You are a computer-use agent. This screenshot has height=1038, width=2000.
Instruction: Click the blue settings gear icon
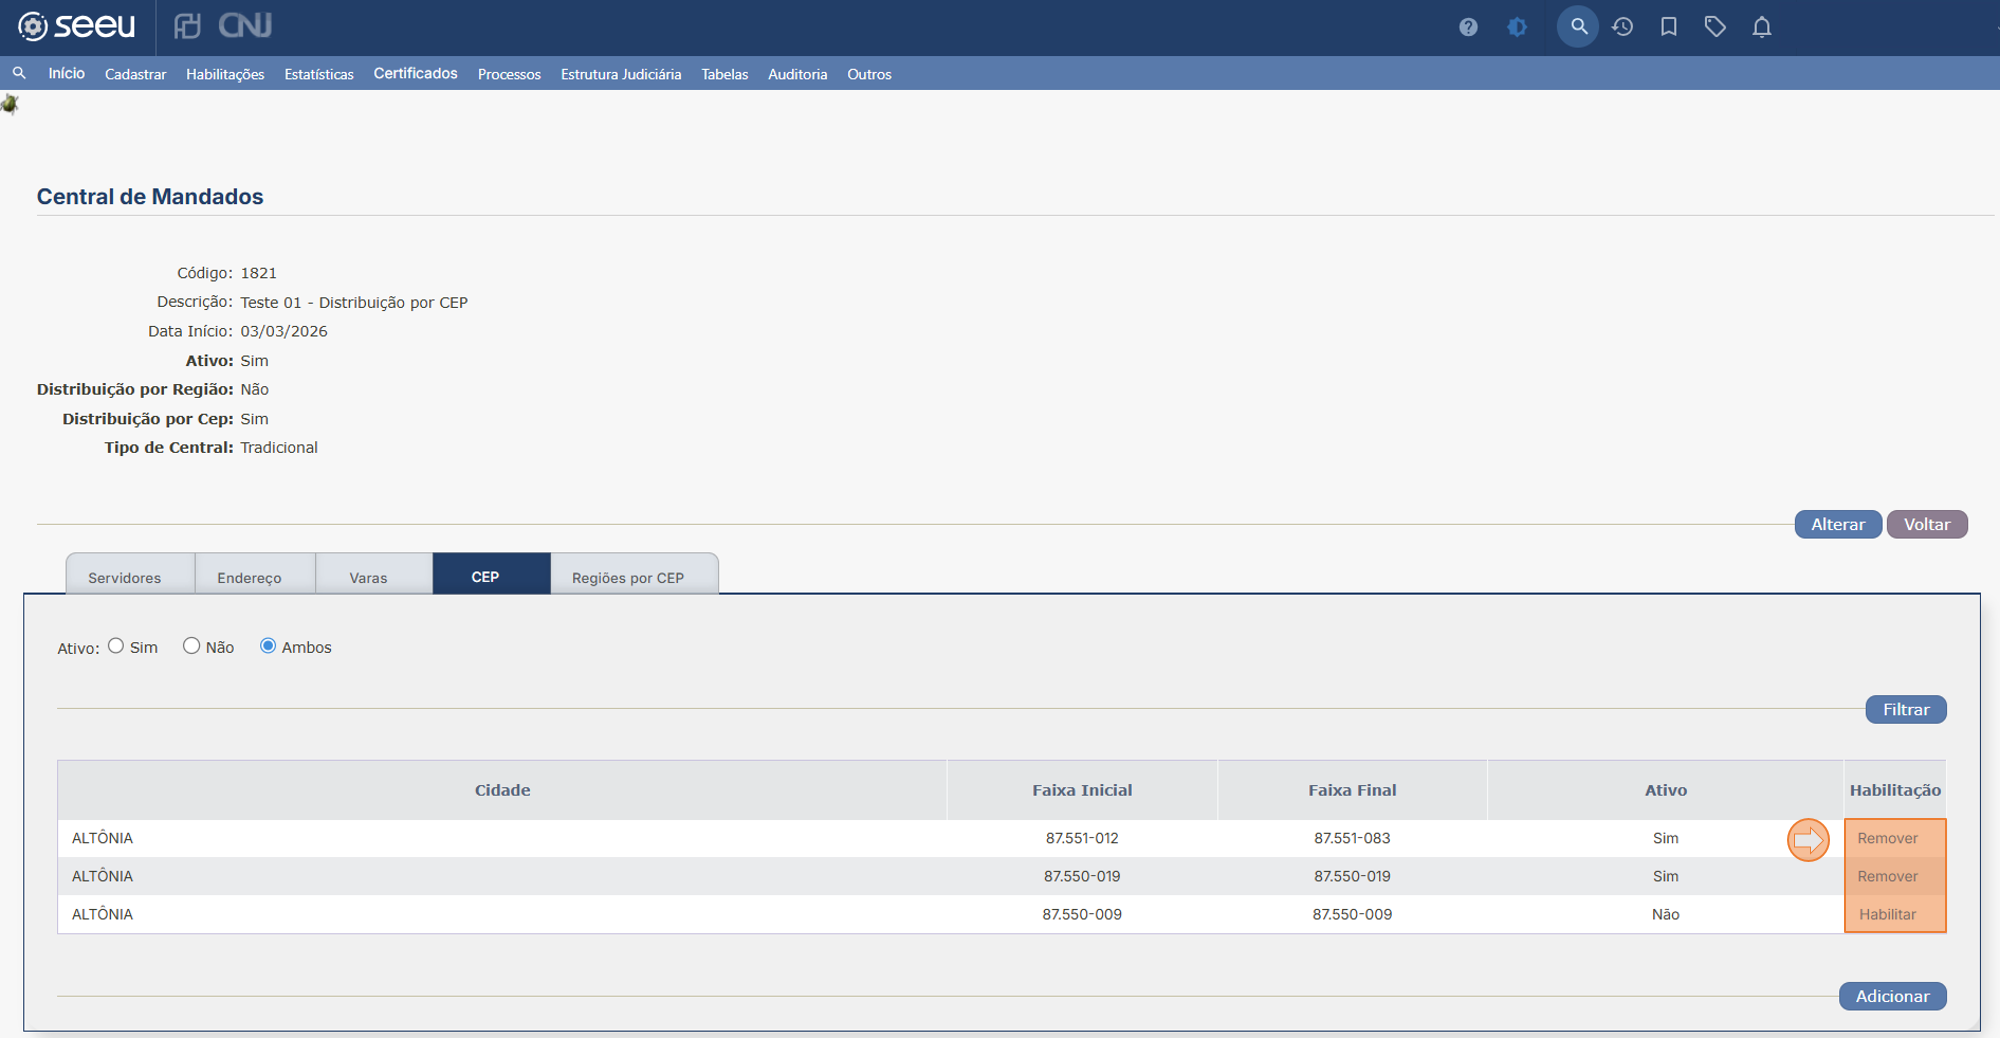pyautogui.click(x=1517, y=27)
